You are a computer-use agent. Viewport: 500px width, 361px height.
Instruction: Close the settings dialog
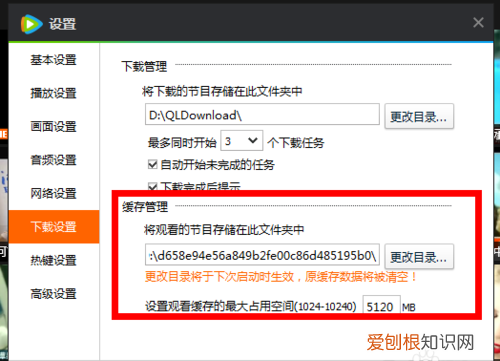pos(478,23)
